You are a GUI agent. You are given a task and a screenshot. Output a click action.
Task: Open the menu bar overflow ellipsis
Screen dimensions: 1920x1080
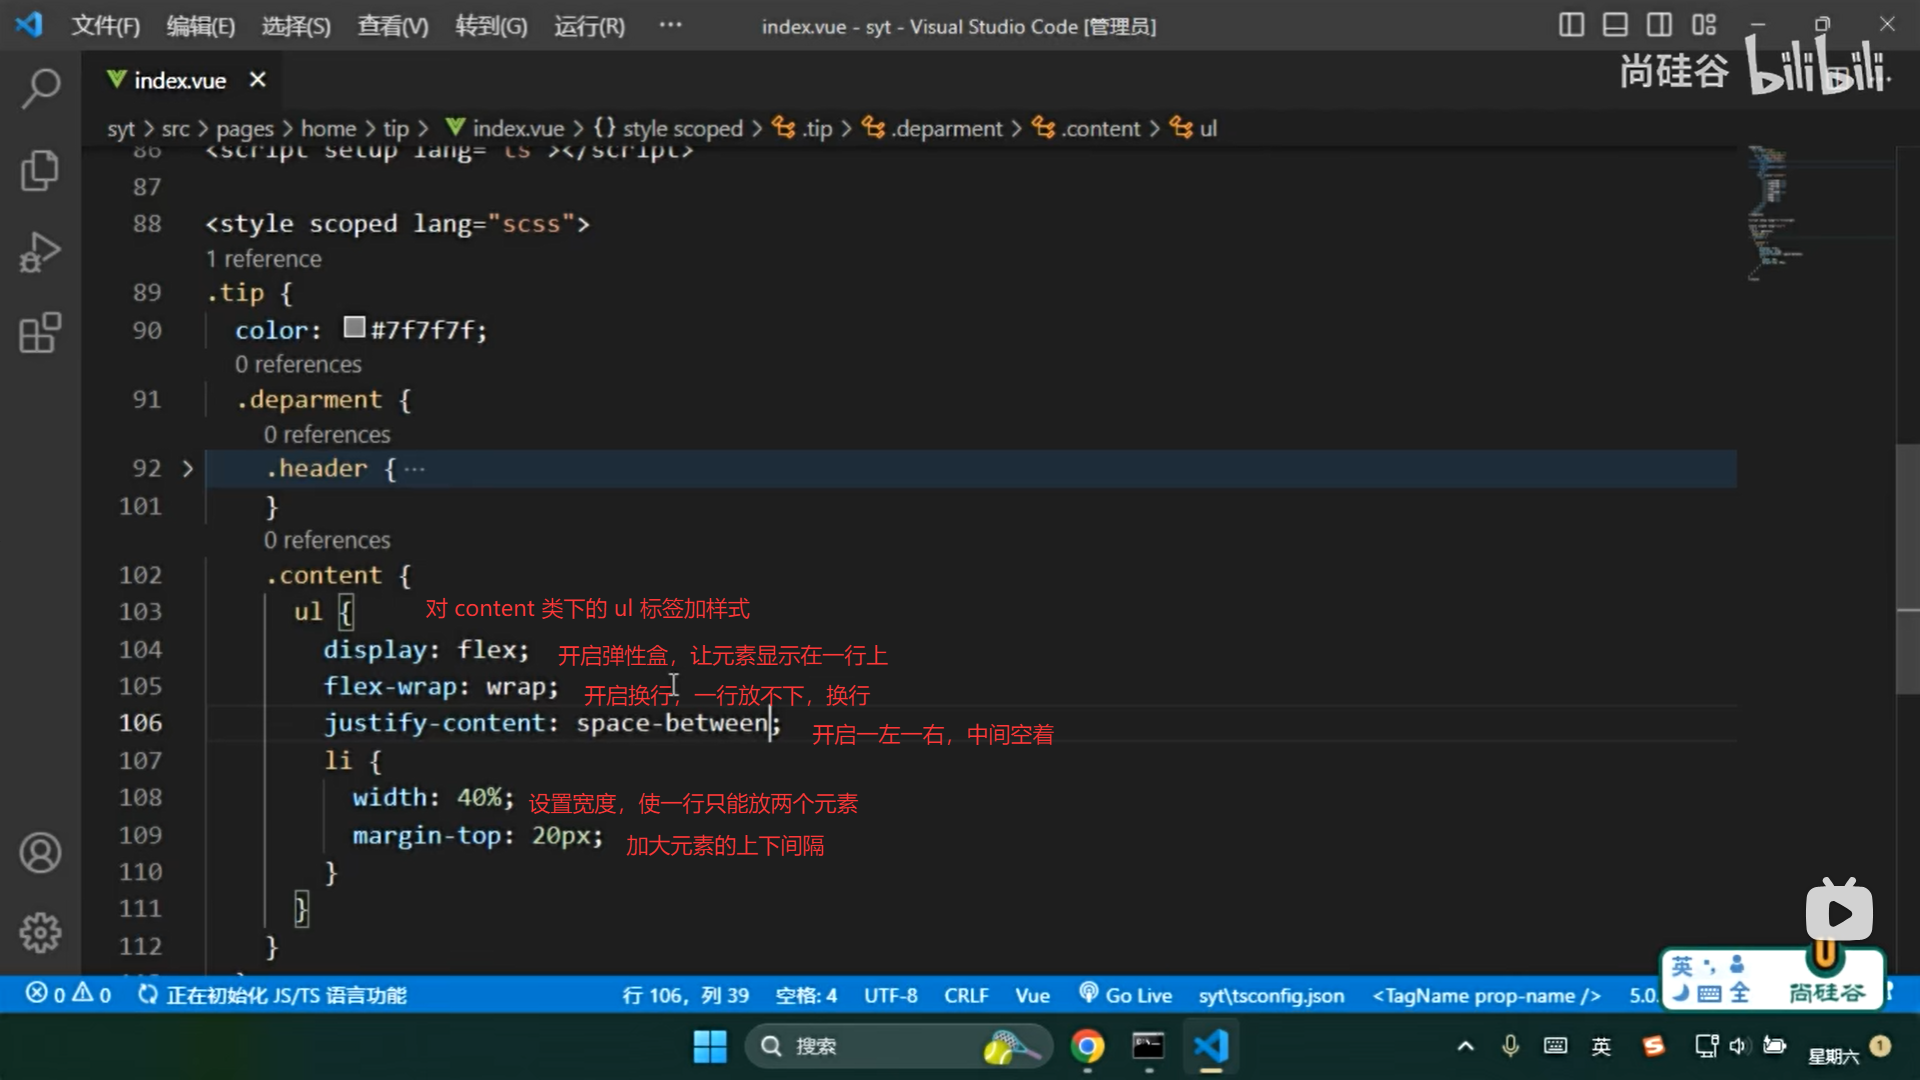coord(670,25)
